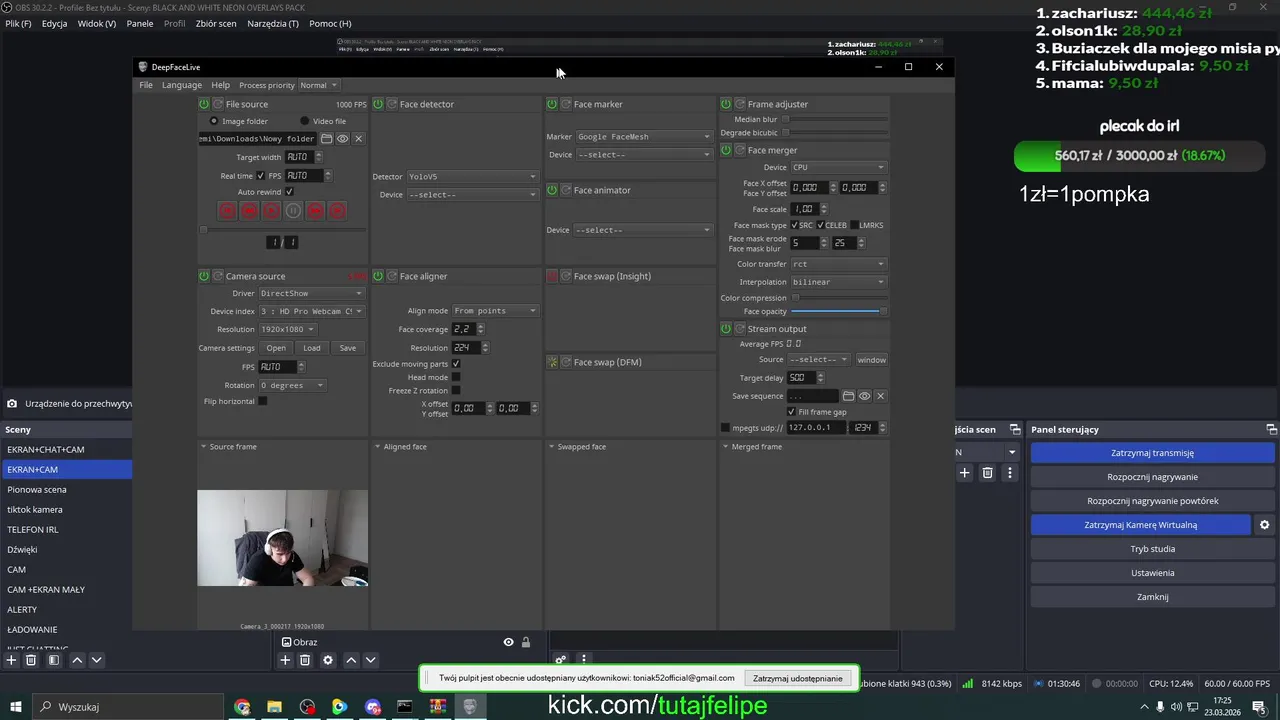This screenshot has height=720, width=1280.
Task: Reveal the File source folder path eye icon
Action: coord(343,139)
